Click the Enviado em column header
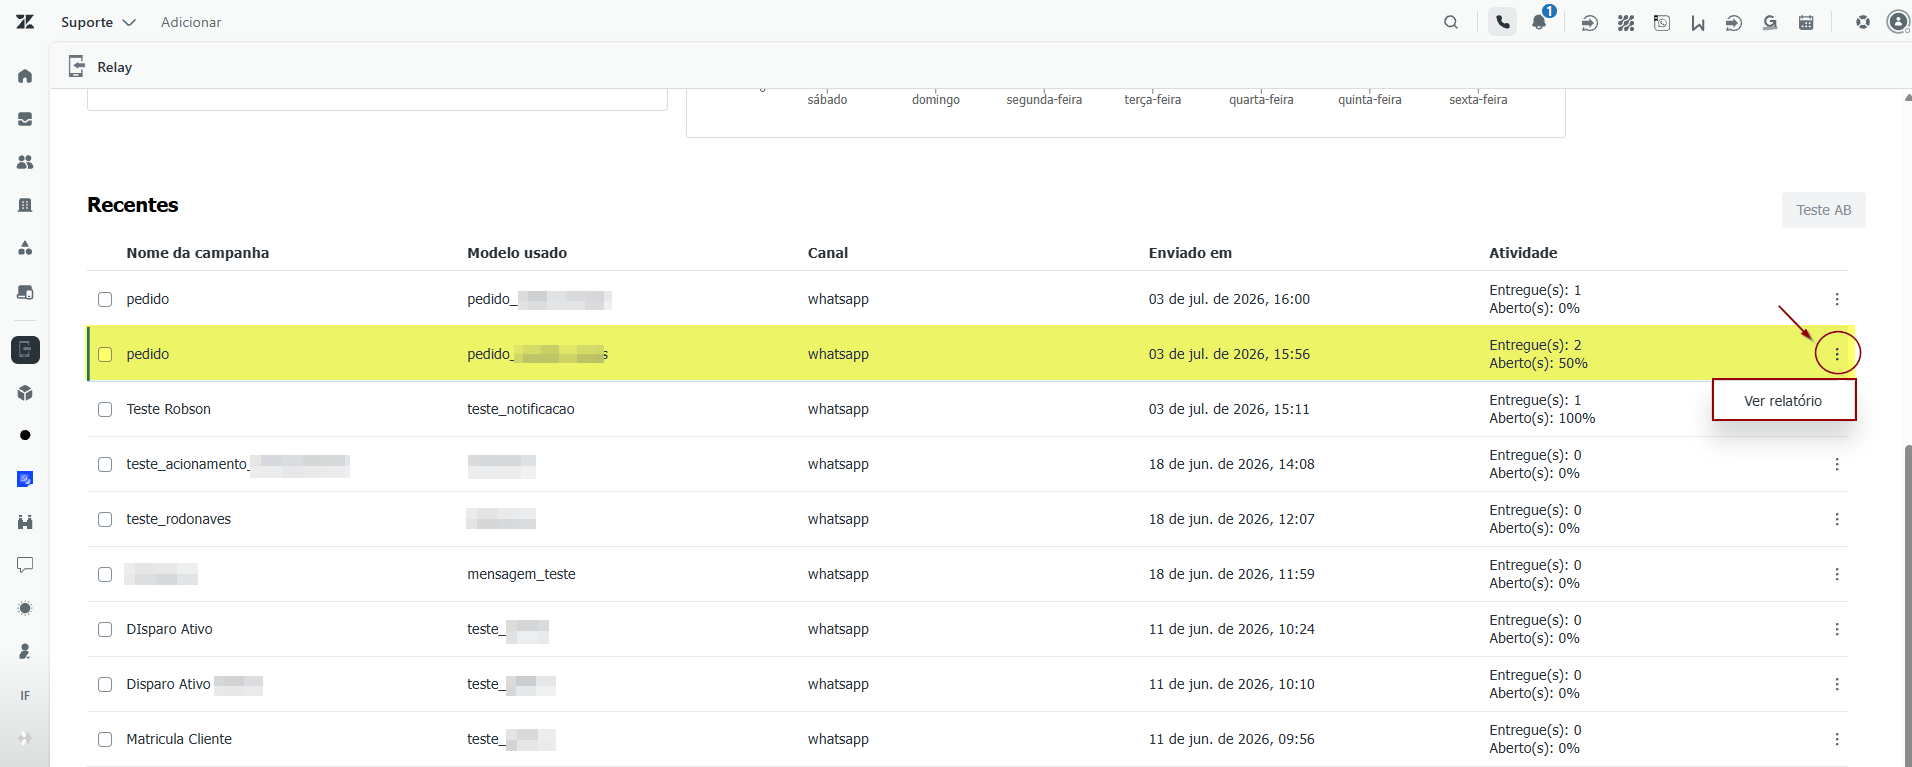1912x767 pixels. tap(1190, 253)
